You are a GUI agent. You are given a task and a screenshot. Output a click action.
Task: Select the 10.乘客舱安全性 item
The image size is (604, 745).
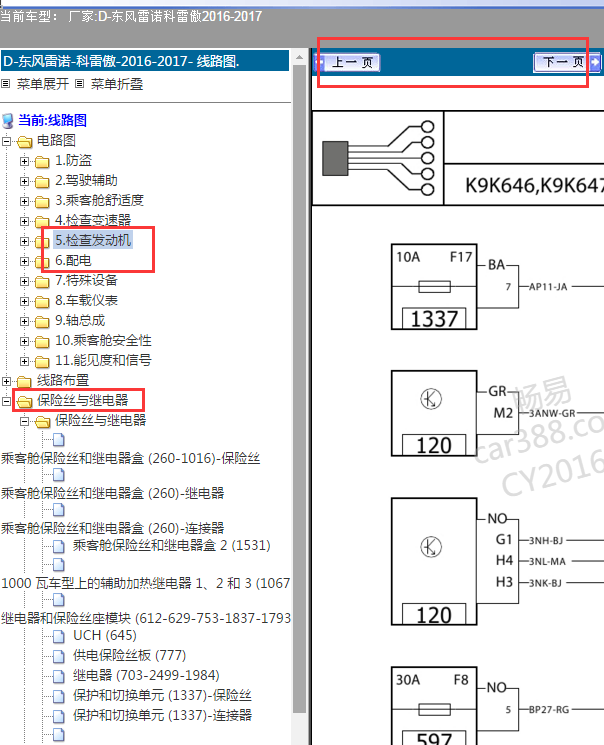[x=103, y=340]
